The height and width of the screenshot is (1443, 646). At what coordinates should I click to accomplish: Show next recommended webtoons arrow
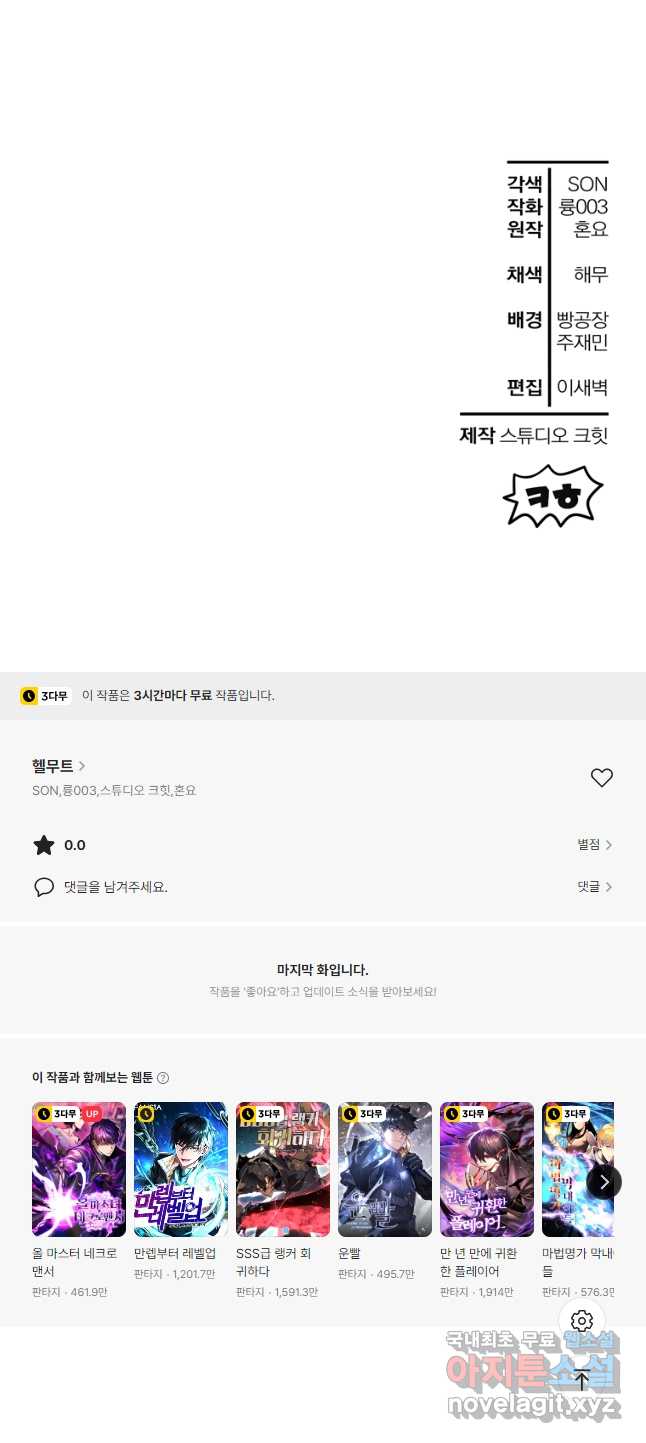603,1182
